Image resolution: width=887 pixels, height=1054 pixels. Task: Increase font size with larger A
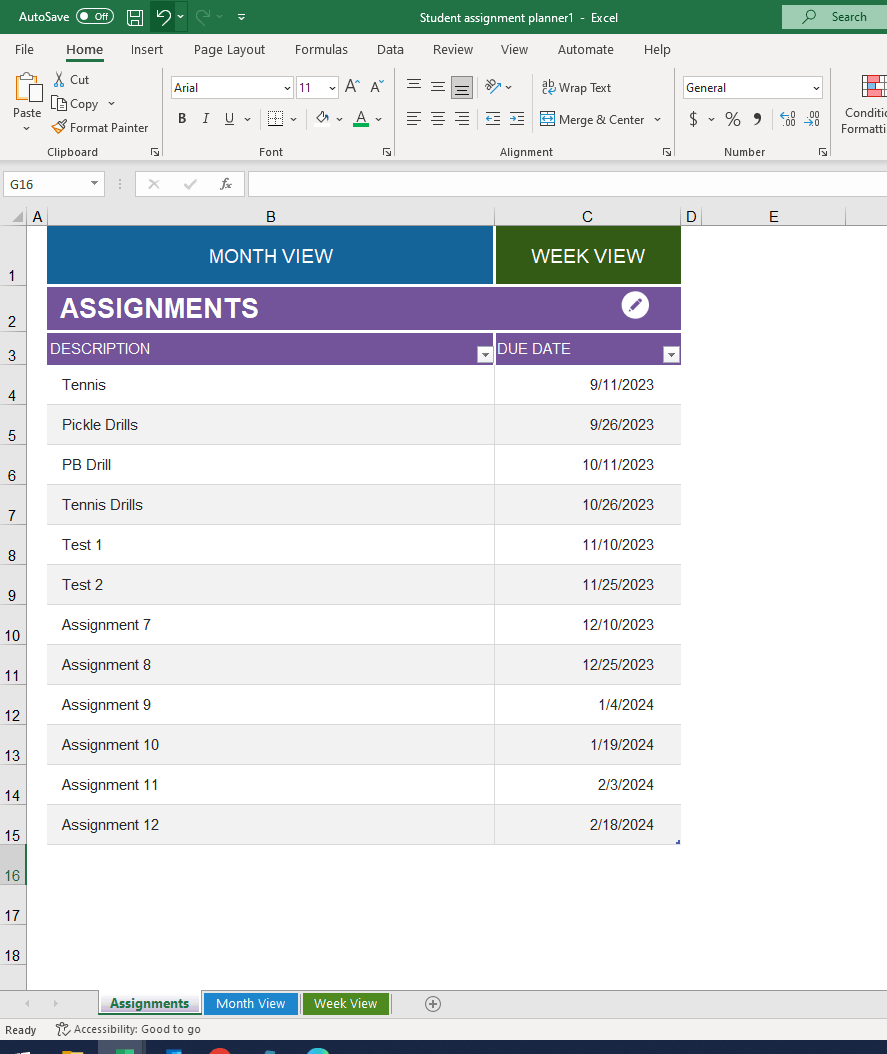click(x=352, y=87)
